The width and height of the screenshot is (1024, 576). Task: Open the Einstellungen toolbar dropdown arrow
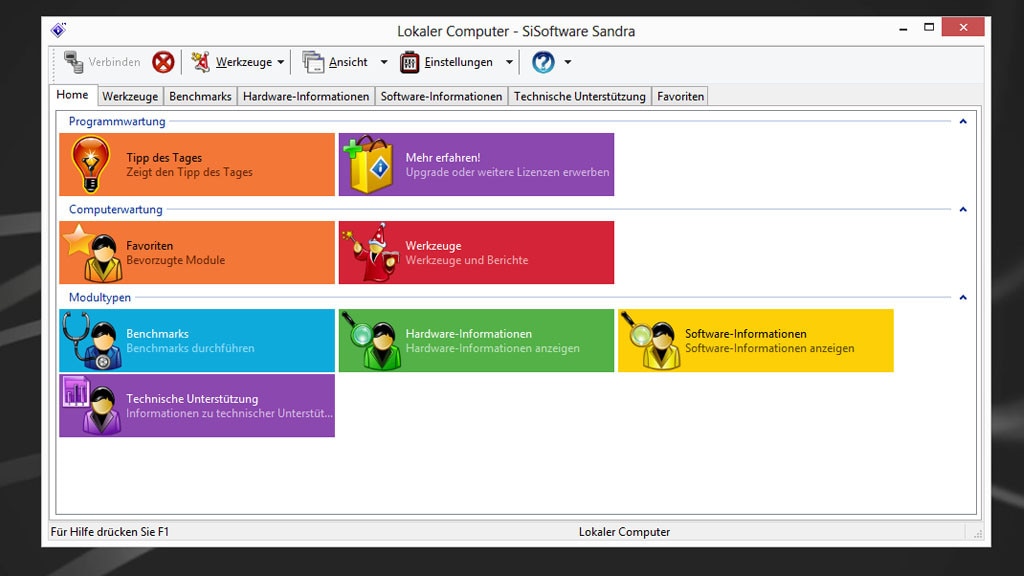(509, 62)
